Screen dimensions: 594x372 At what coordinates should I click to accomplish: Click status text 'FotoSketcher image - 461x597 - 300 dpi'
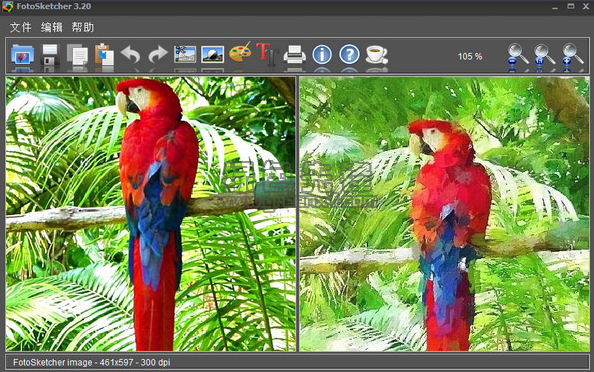91,362
